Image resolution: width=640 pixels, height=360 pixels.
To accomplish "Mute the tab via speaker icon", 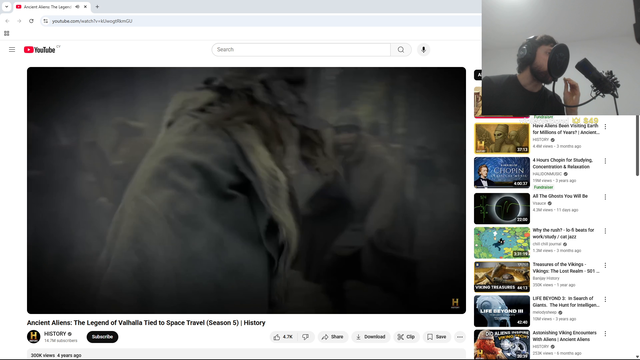I will pos(77,7).
